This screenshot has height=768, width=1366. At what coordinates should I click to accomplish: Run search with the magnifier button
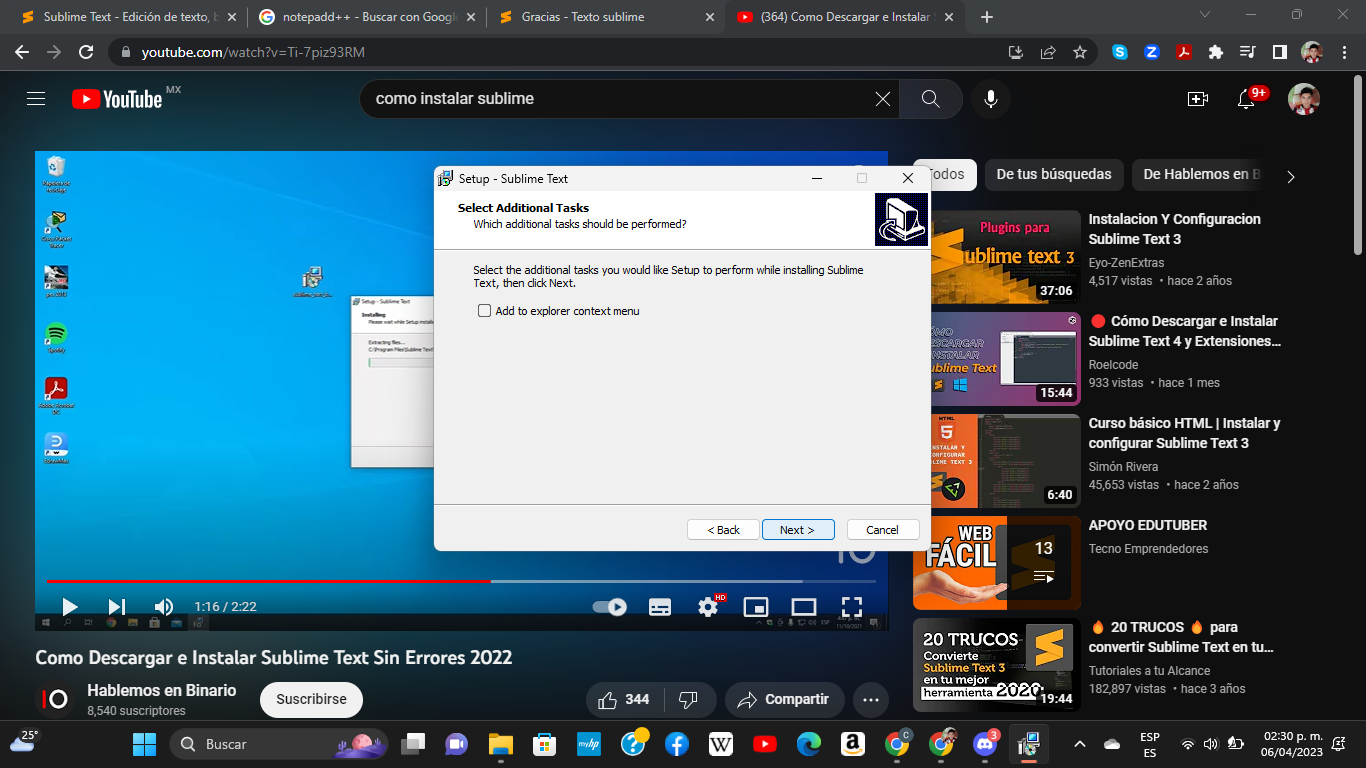coord(930,99)
